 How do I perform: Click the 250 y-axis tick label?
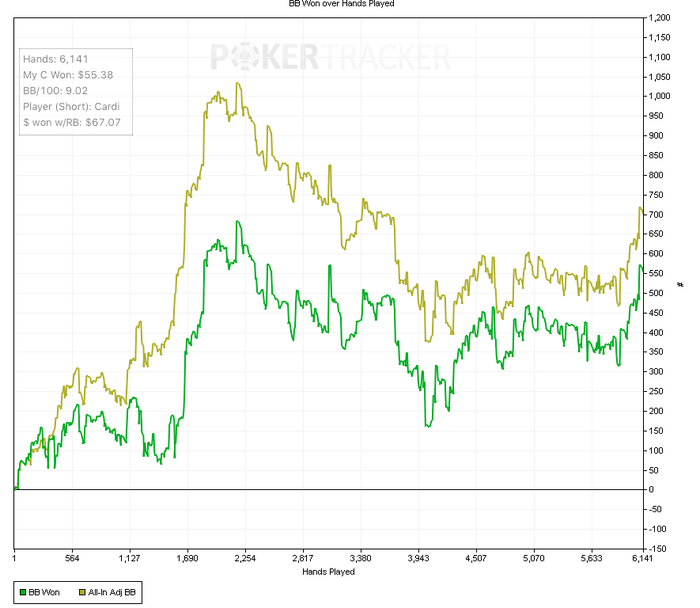coord(656,391)
